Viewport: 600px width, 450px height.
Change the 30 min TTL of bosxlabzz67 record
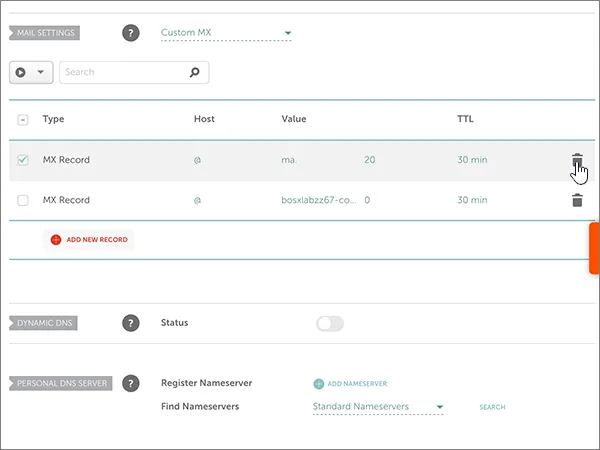(x=472, y=200)
